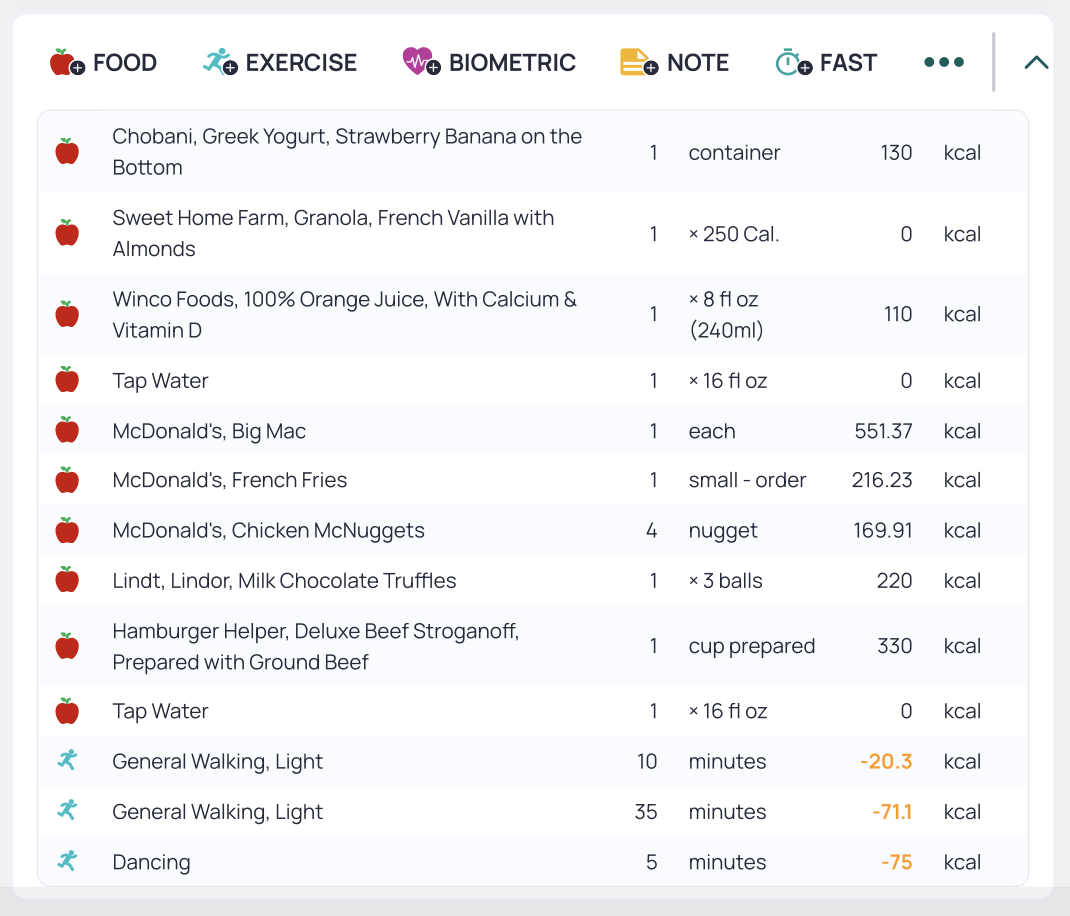The width and height of the screenshot is (1070, 916).
Task: Open the McDonald's French Fries entry
Action: pyautogui.click(x=230, y=480)
